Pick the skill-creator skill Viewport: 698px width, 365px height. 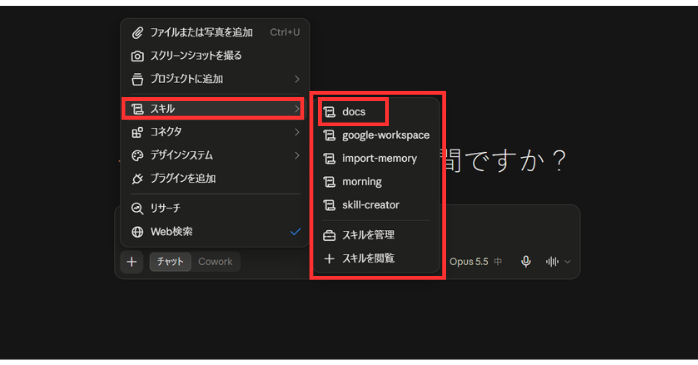click(377, 205)
